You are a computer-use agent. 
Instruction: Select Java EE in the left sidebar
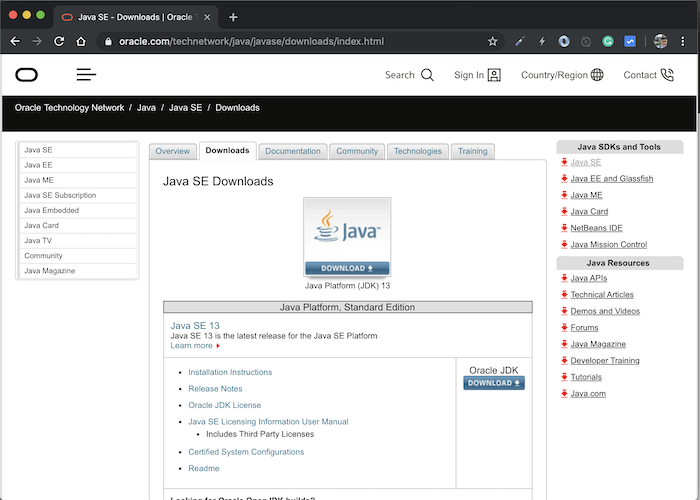pos(78,165)
